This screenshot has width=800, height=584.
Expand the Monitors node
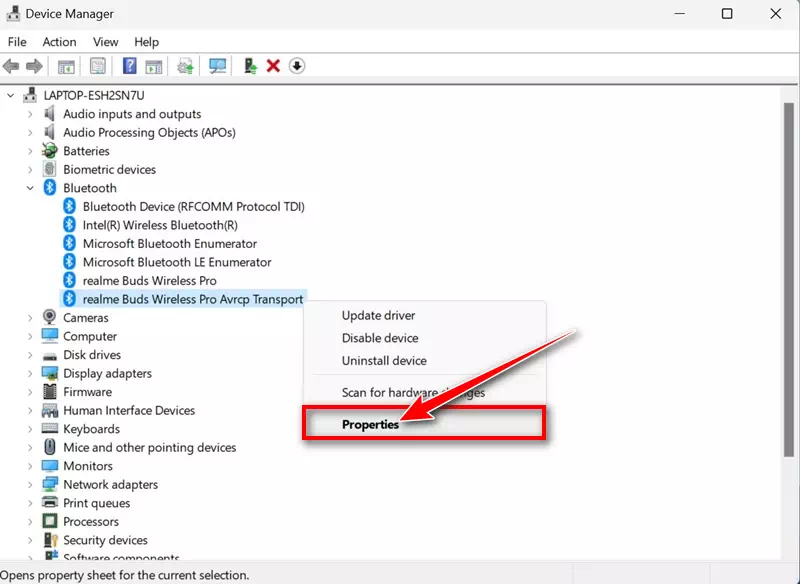tap(30, 466)
